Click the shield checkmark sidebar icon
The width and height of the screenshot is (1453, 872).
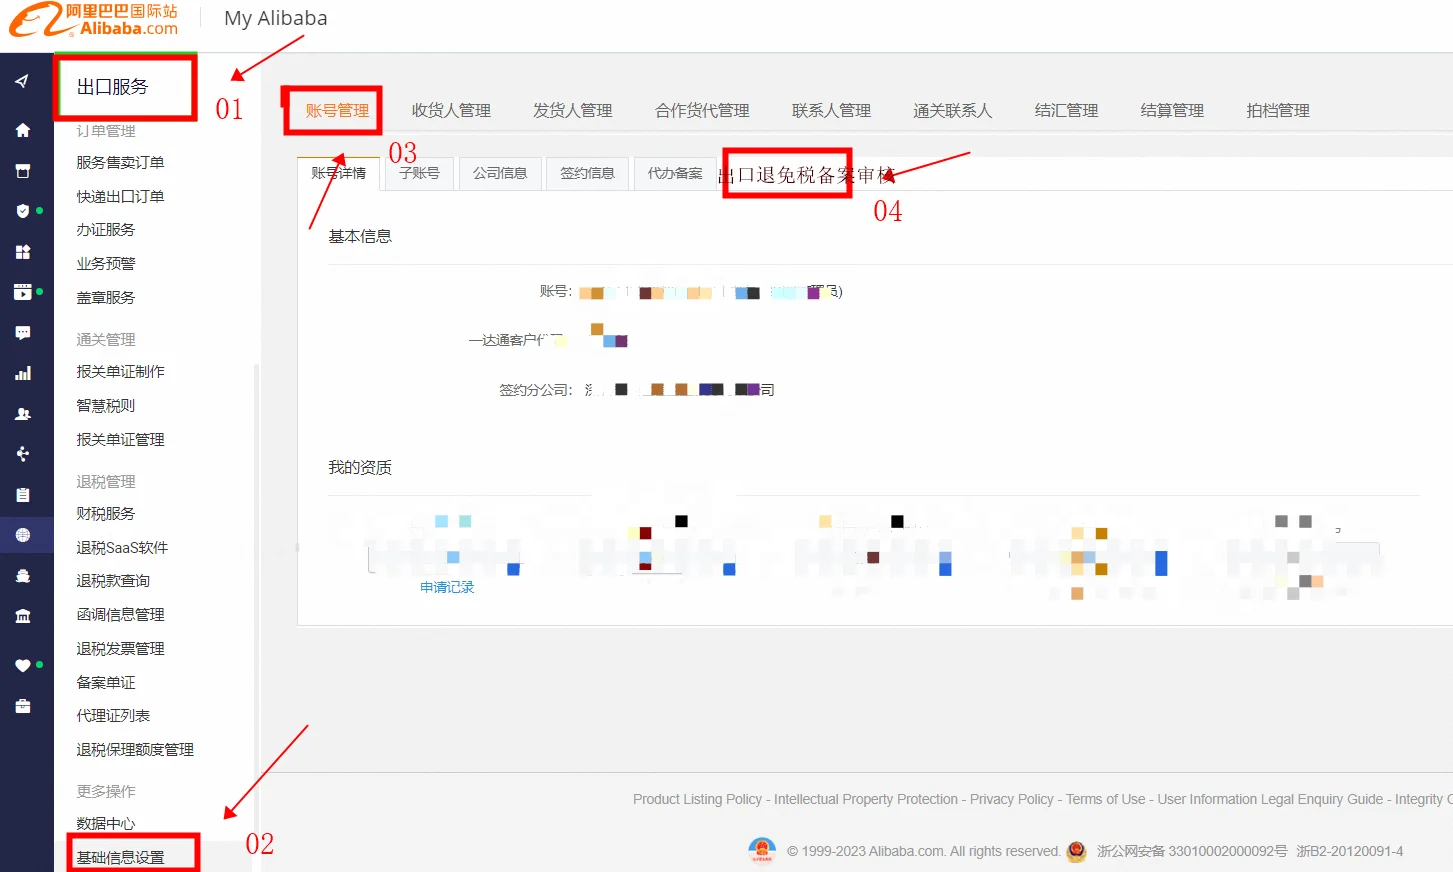click(23, 211)
